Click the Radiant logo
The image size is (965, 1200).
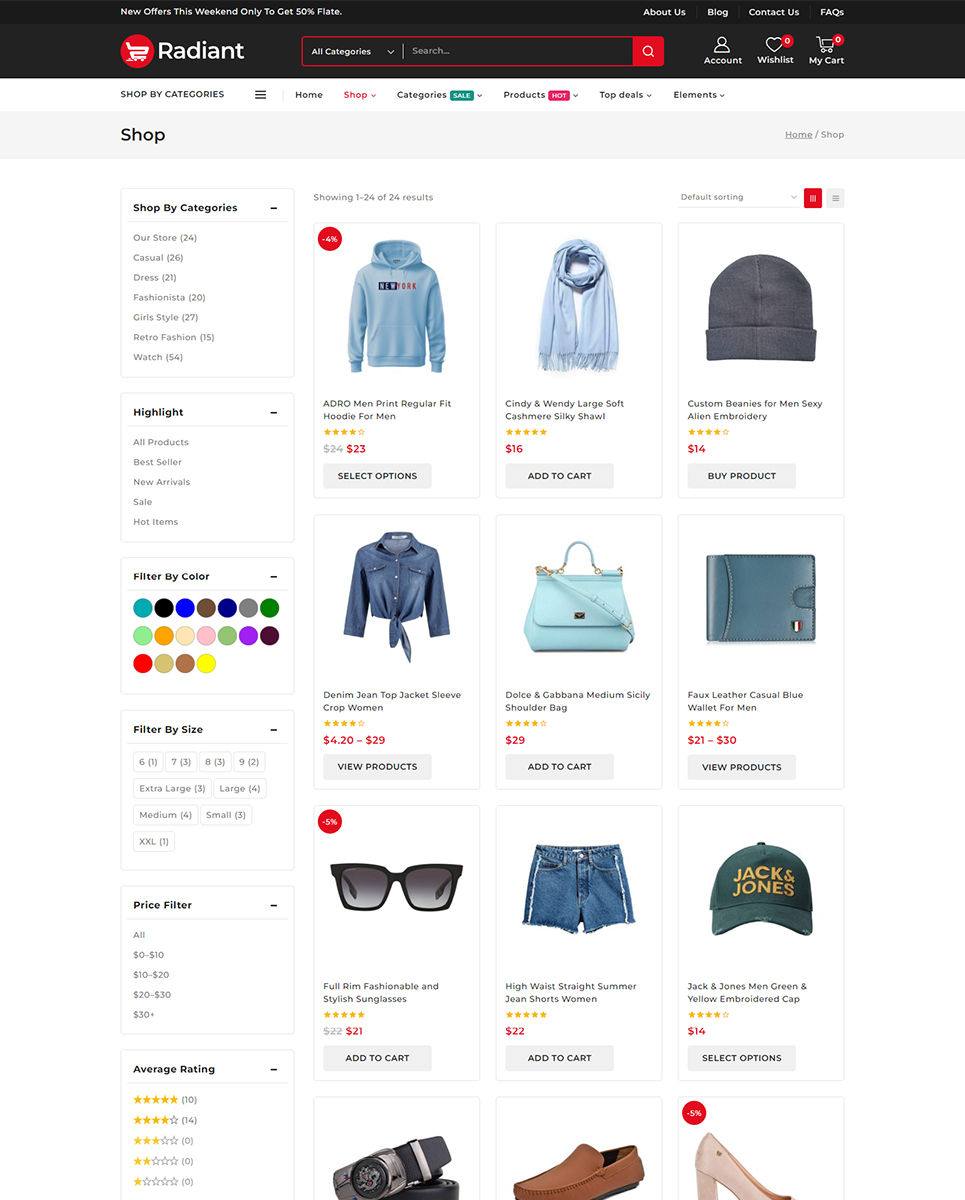183,51
